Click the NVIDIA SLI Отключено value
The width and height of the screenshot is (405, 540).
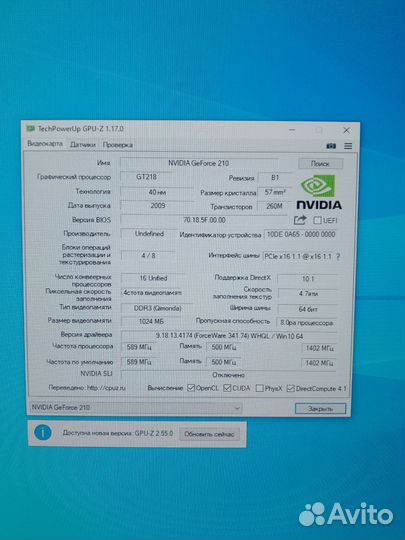tap(228, 375)
